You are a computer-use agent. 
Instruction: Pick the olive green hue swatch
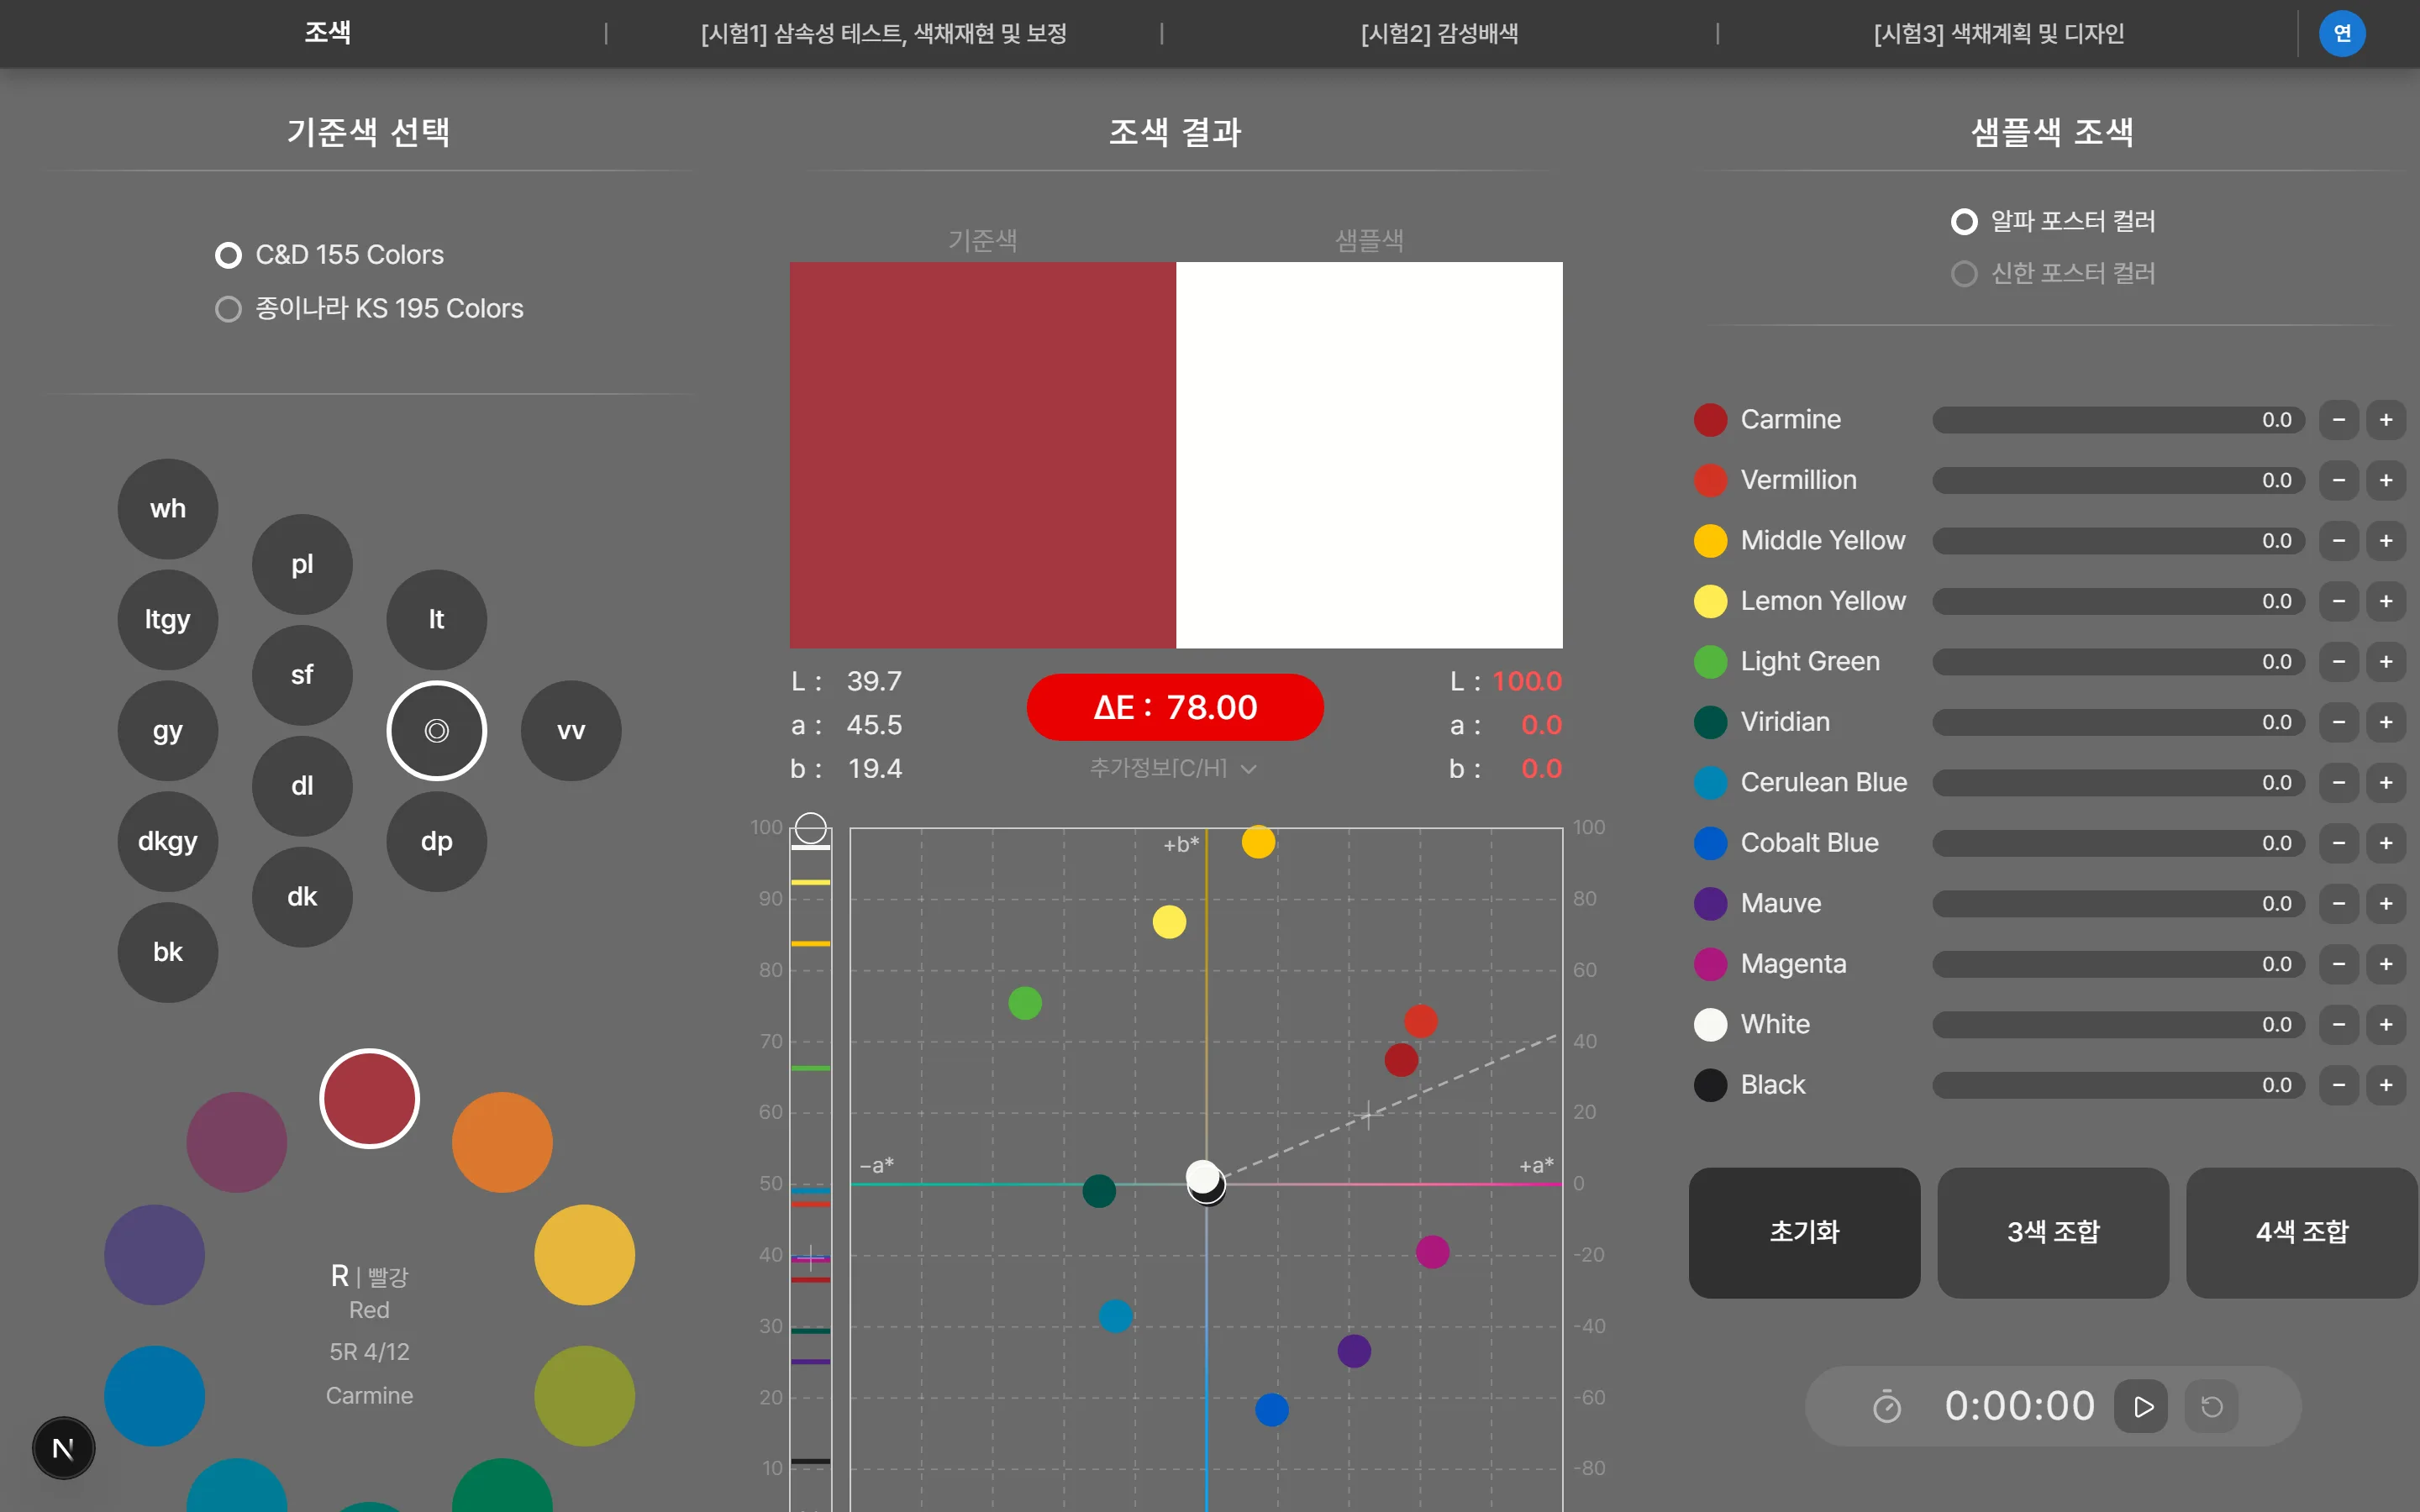click(x=585, y=1396)
